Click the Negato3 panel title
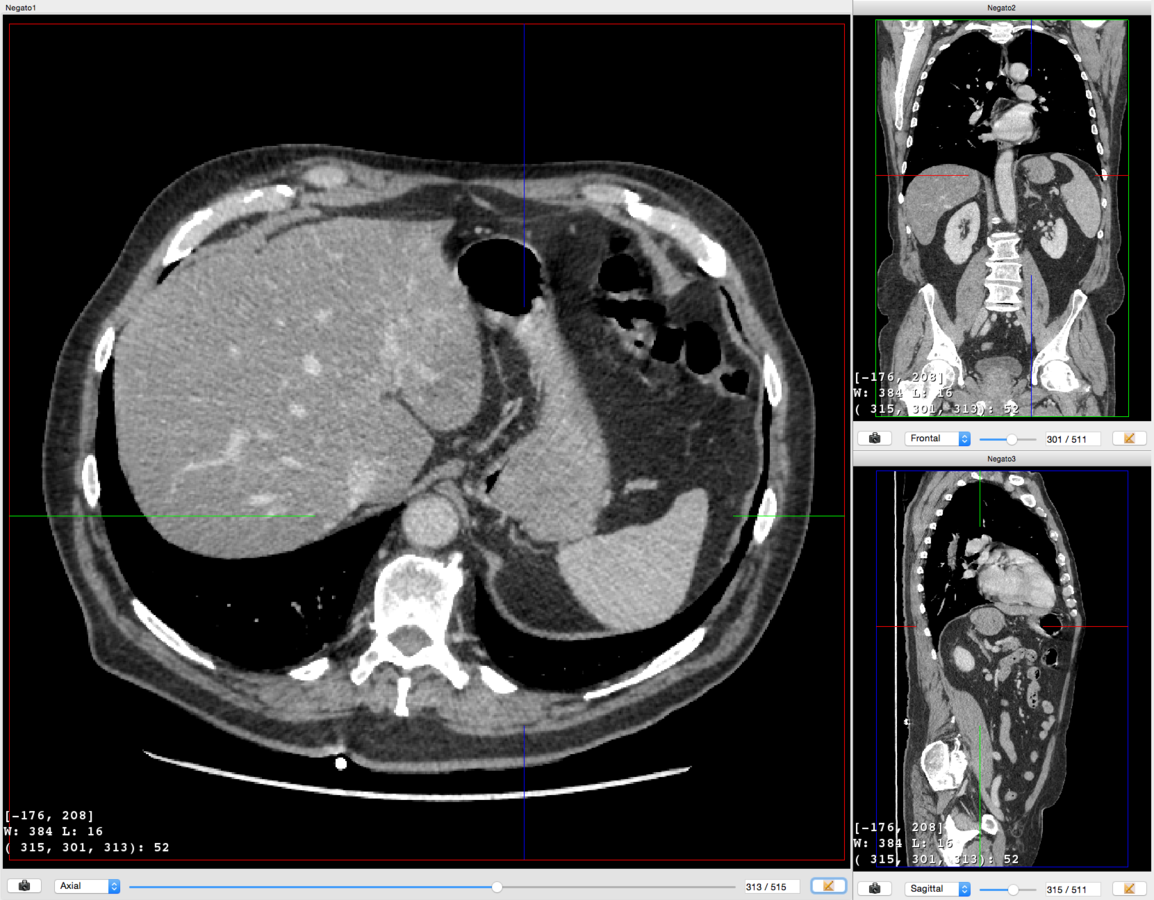 click(1001, 458)
